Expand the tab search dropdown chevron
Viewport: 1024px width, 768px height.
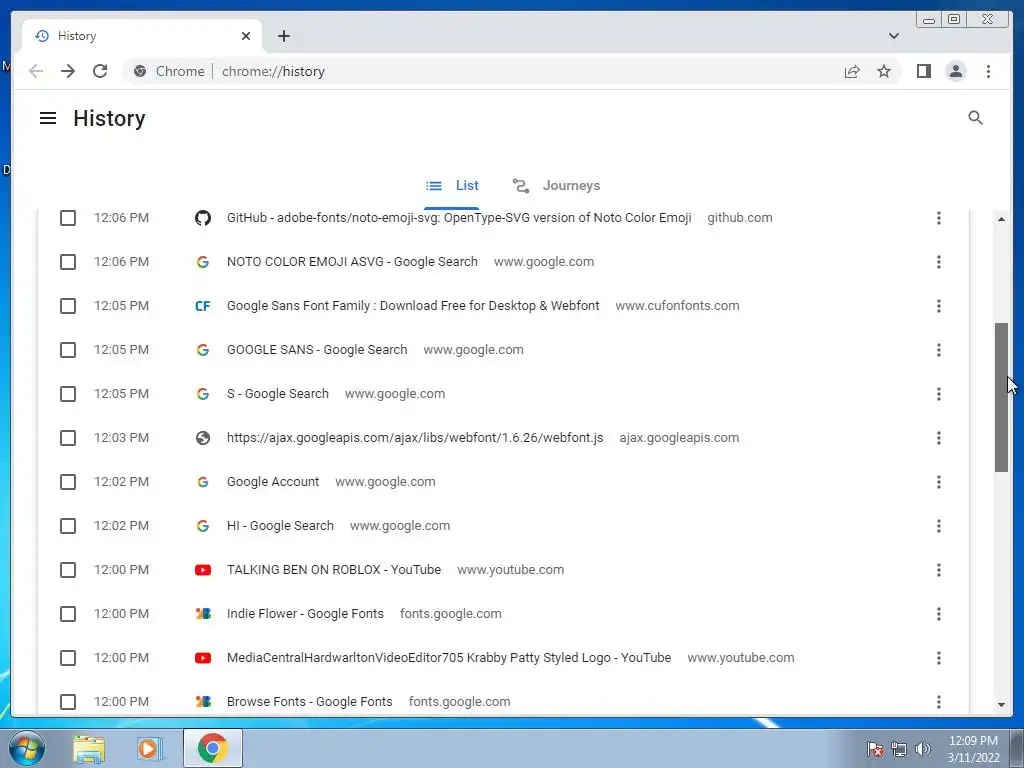(x=893, y=36)
